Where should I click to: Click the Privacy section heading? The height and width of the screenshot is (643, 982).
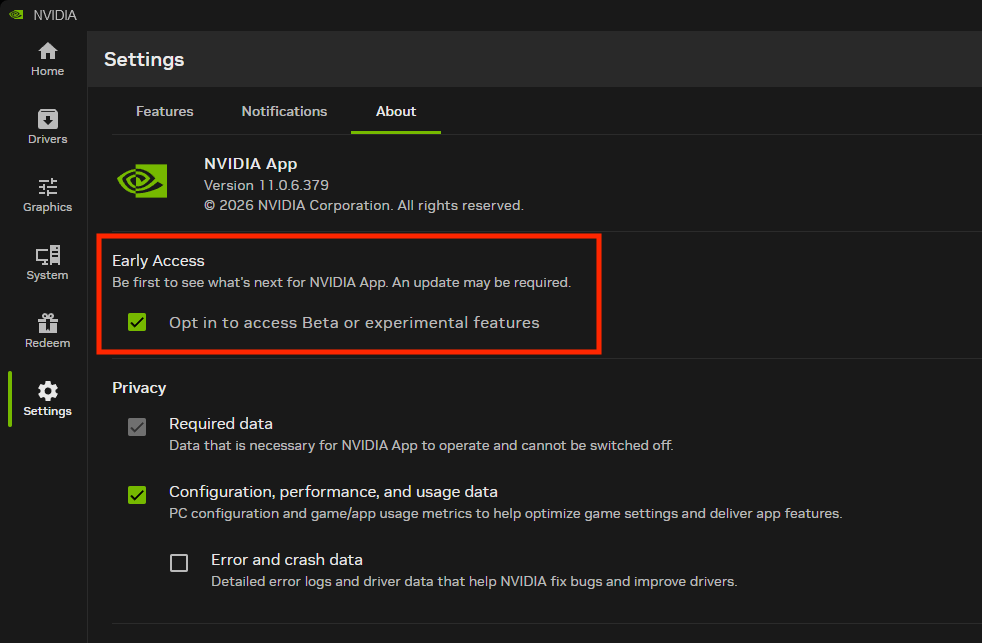coord(138,388)
